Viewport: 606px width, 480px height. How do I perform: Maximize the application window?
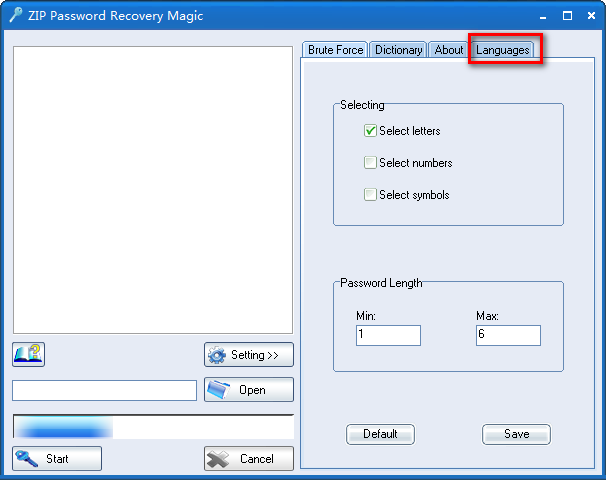click(x=567, y=16)
